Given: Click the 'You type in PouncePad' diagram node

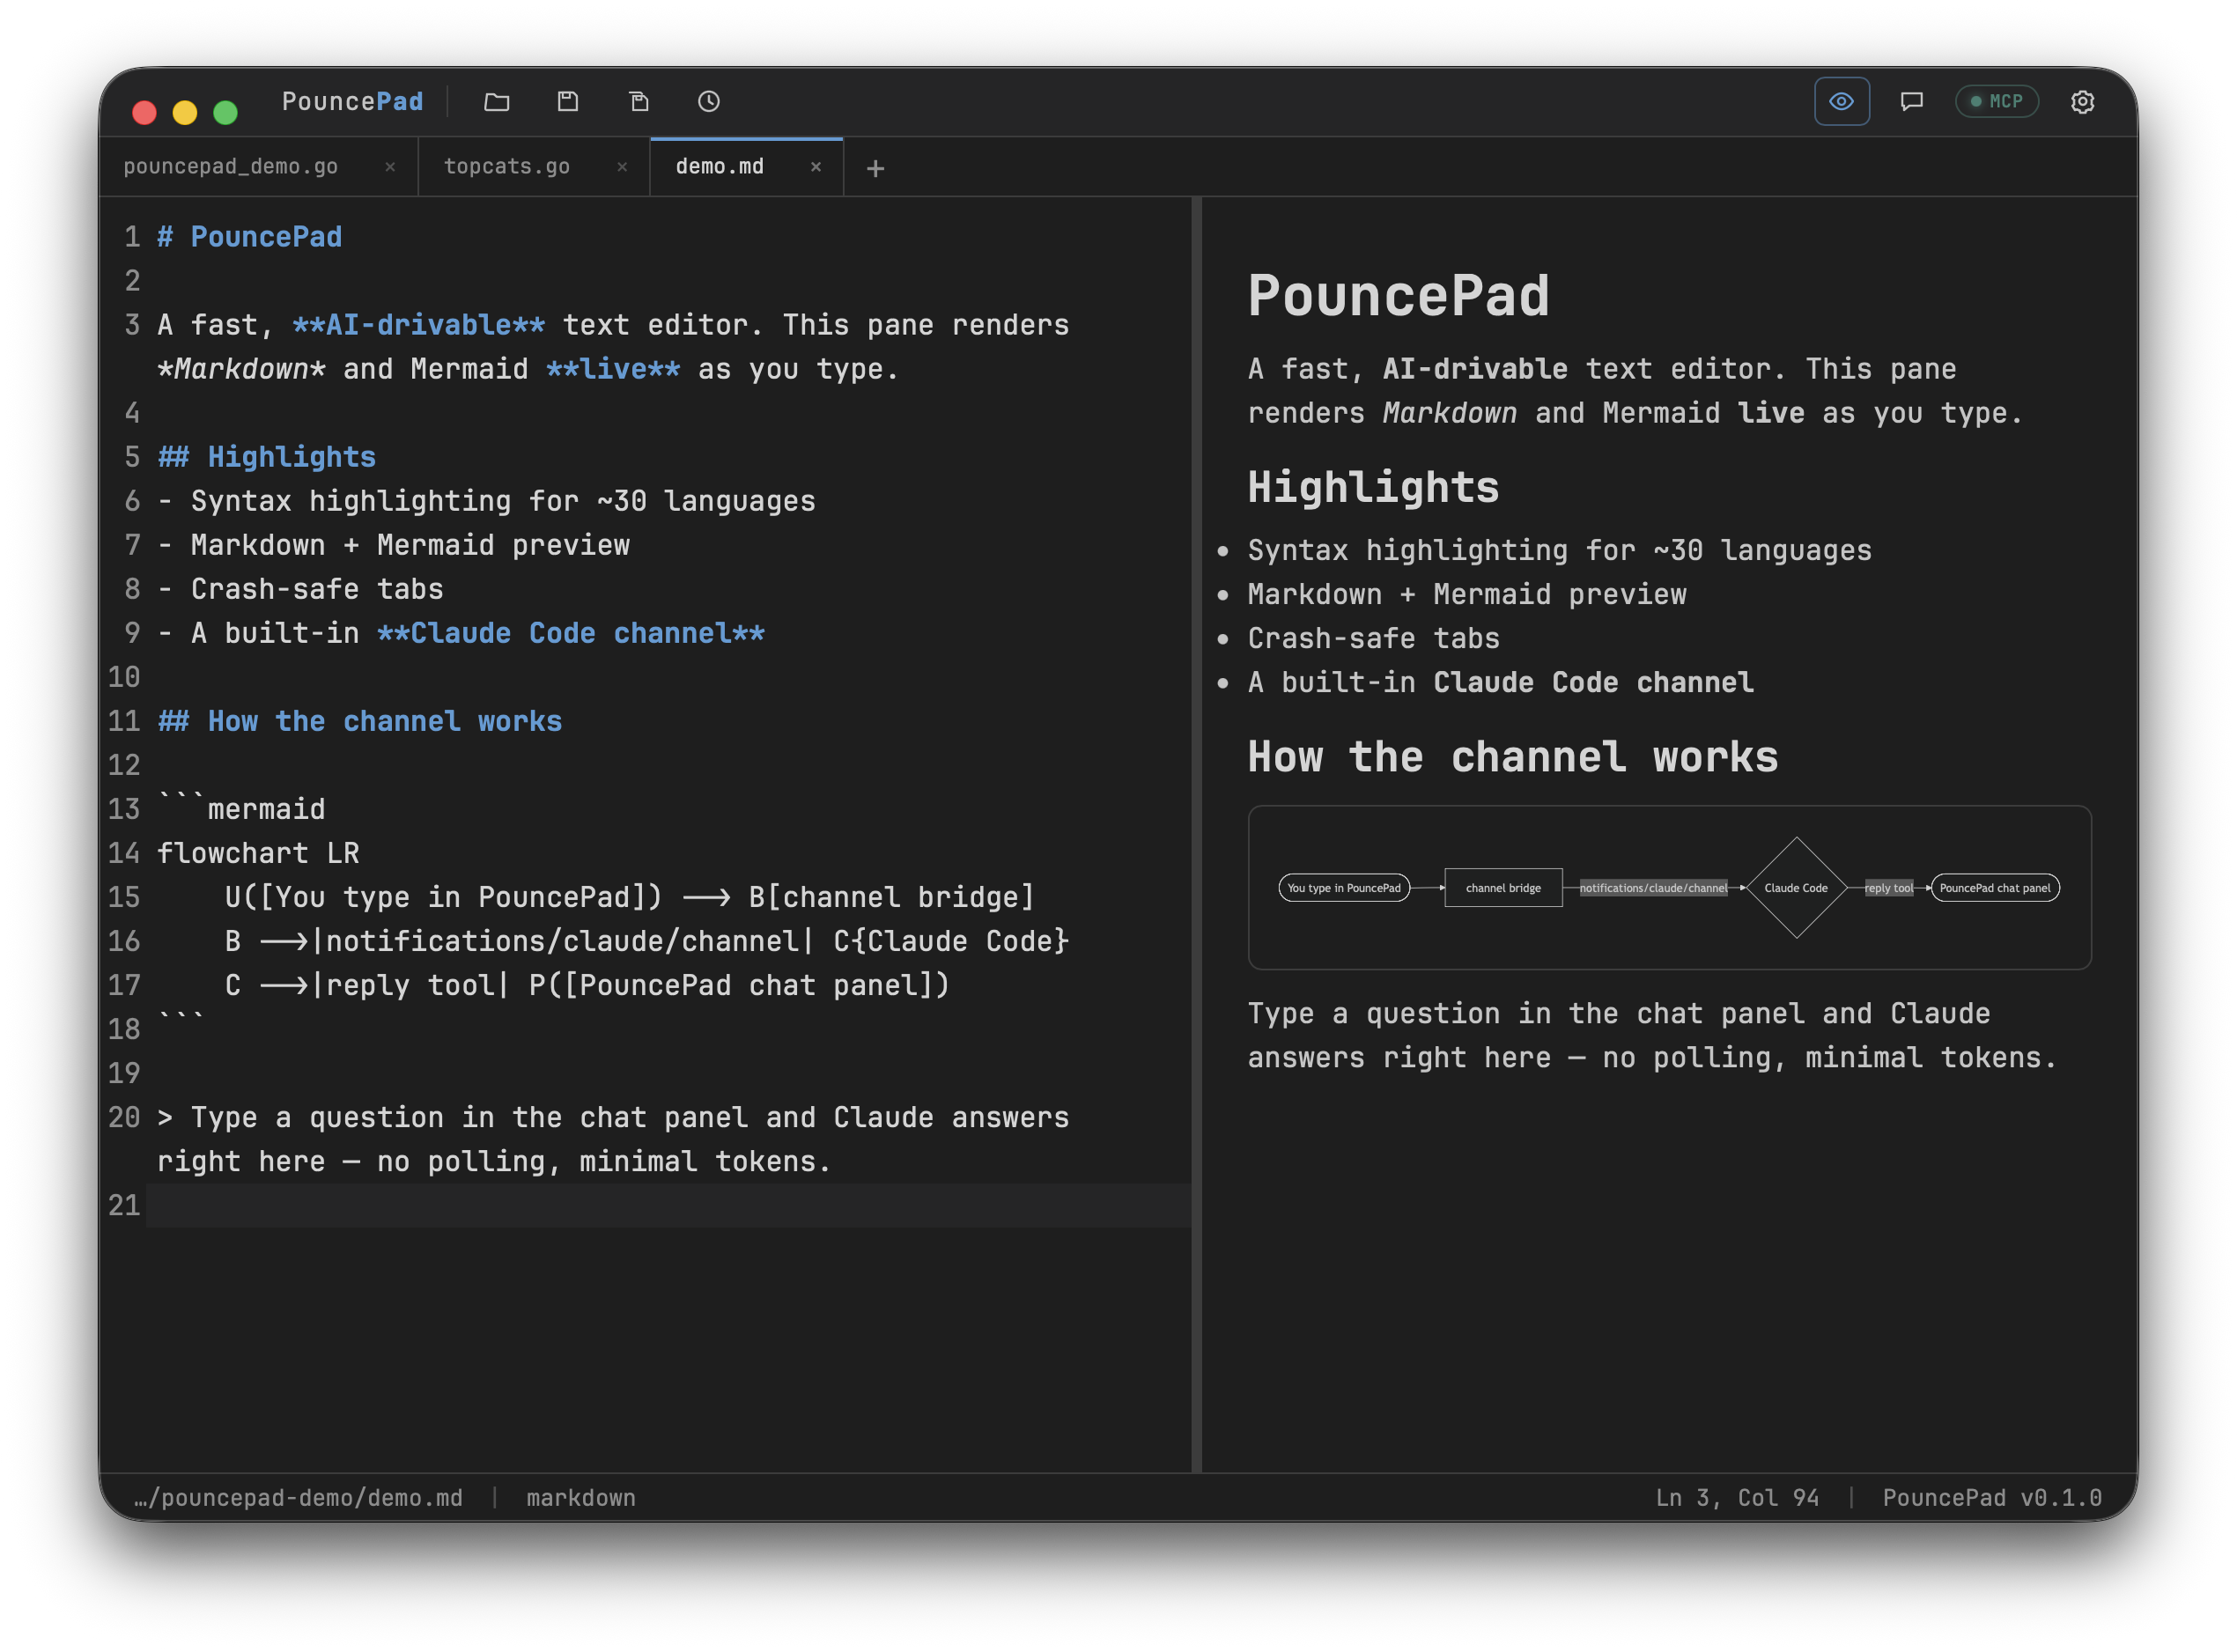Looking at the screenshot, I should [1344, 888].
